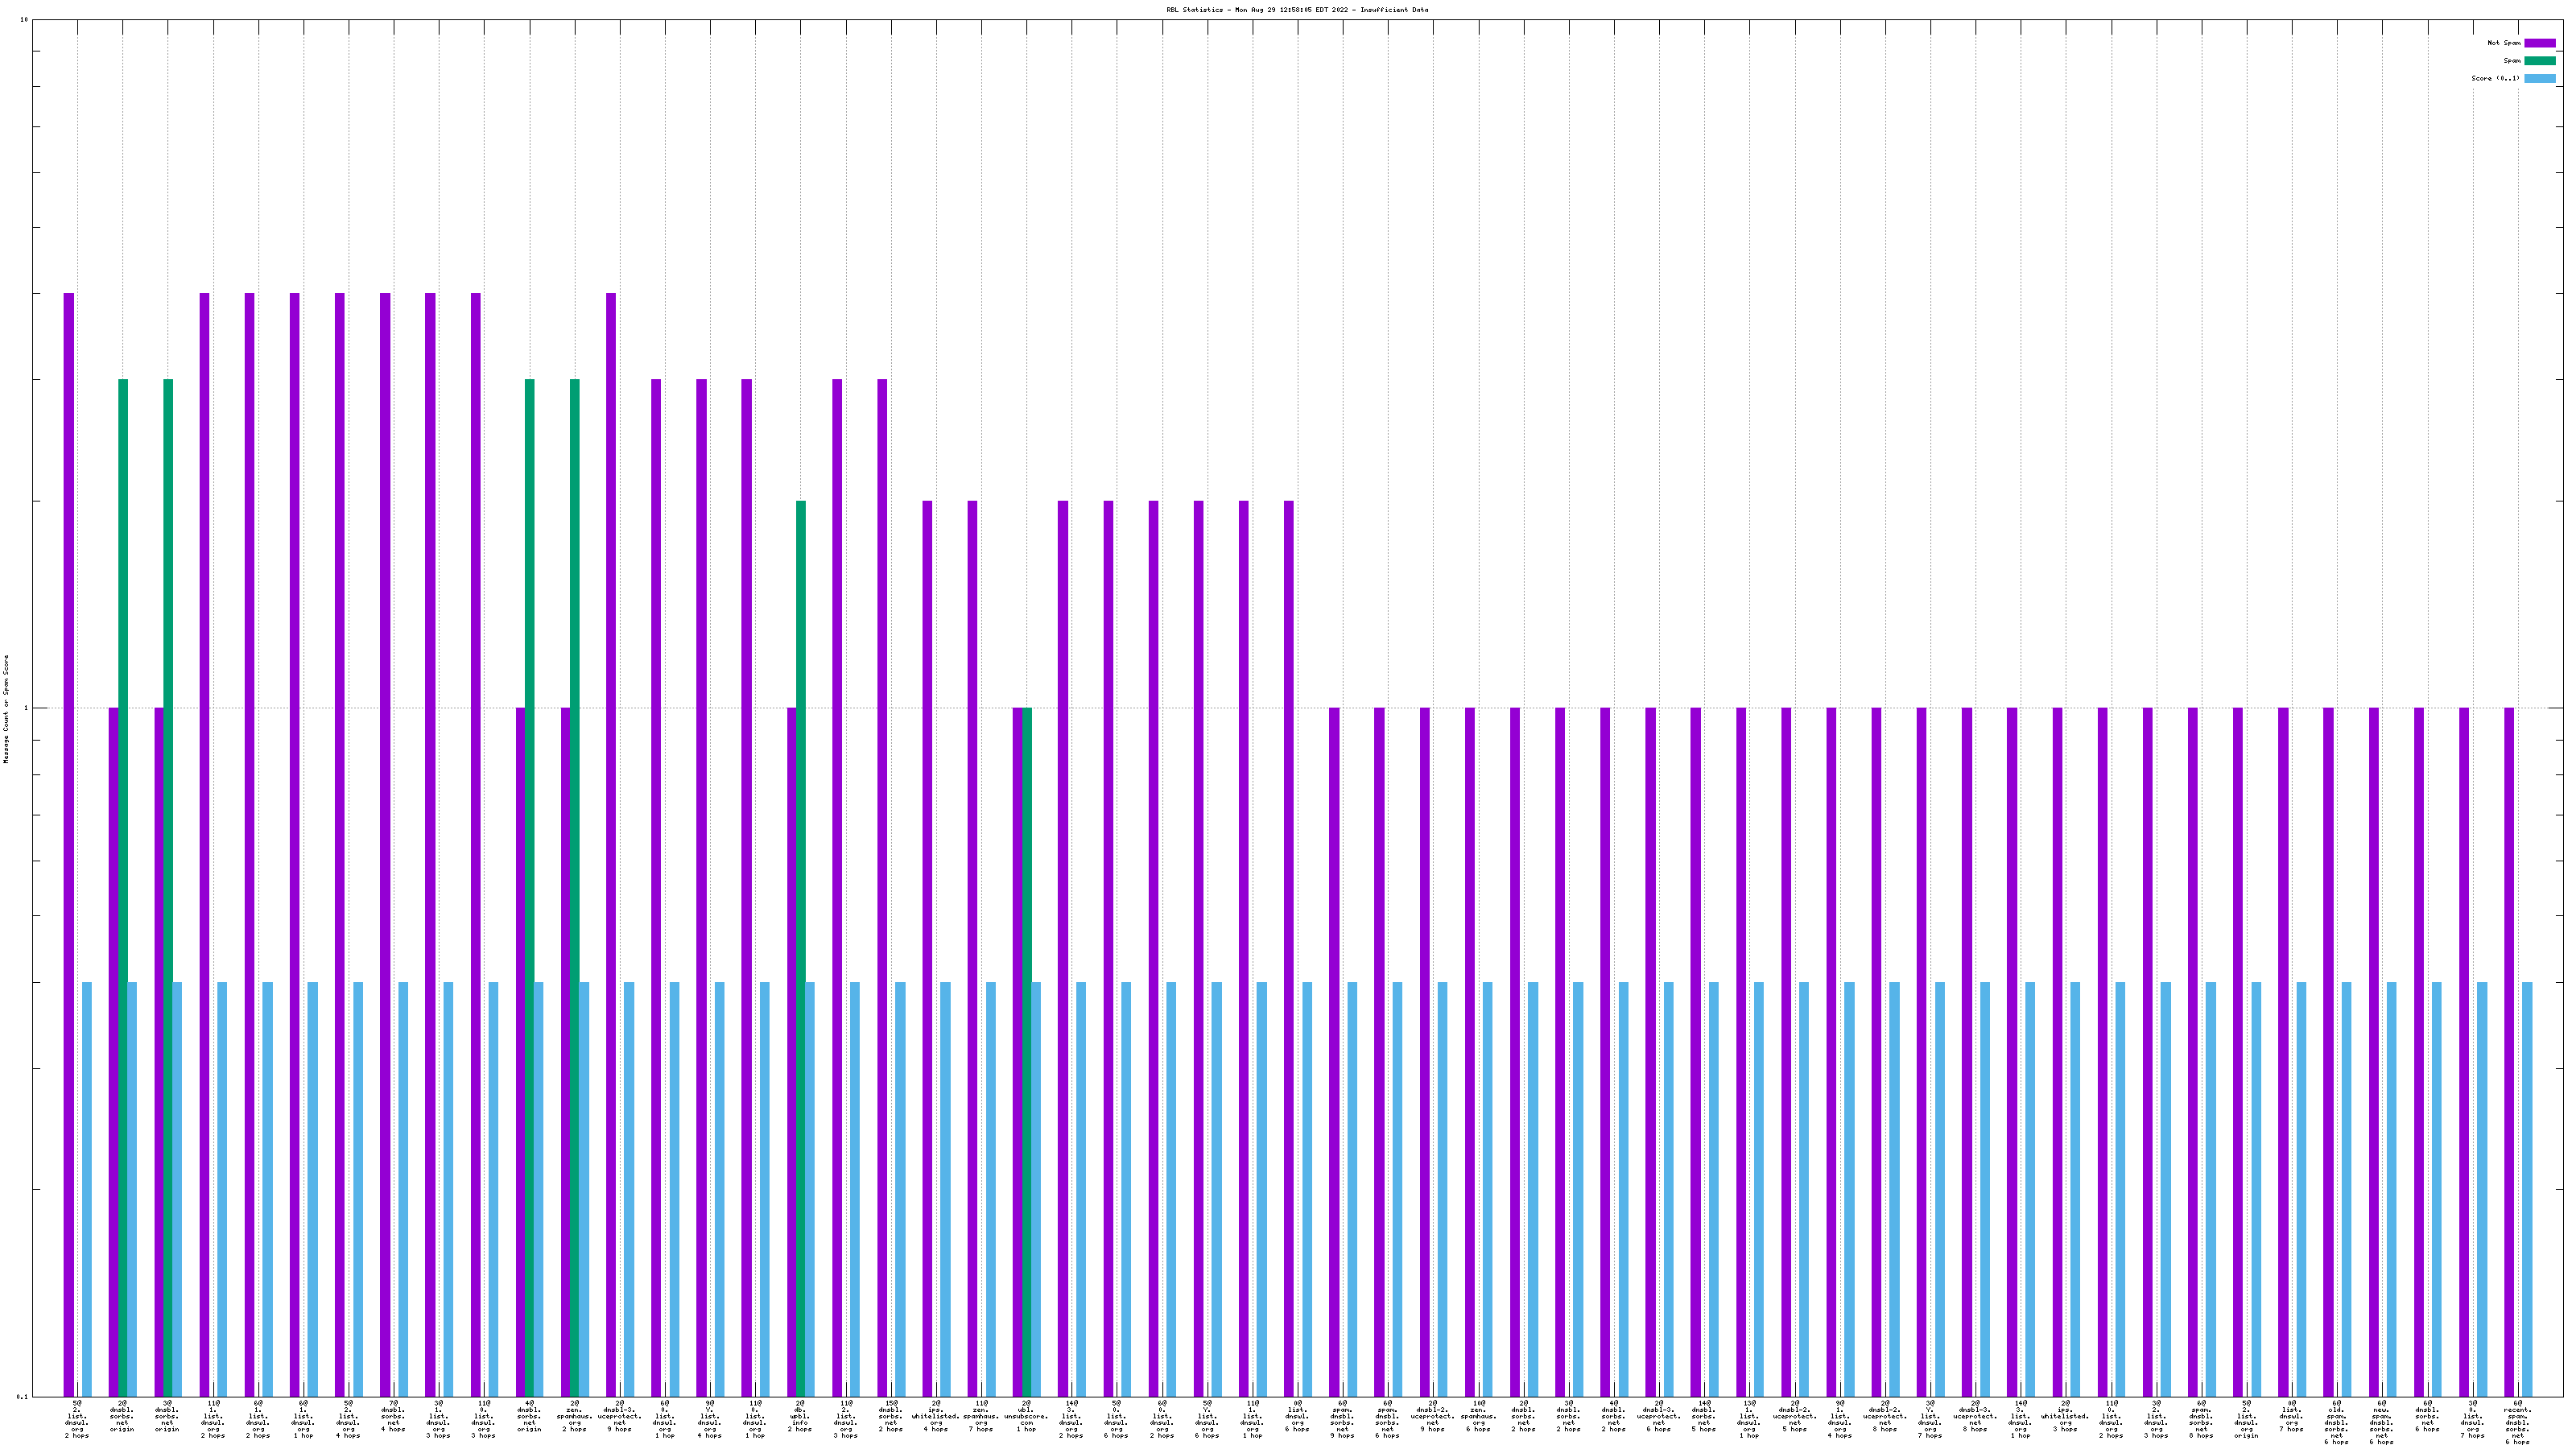2576x1449 pixels.
Task: Click the zen.spamhaus.org 7 hops label
Action: coord(981,1416)
